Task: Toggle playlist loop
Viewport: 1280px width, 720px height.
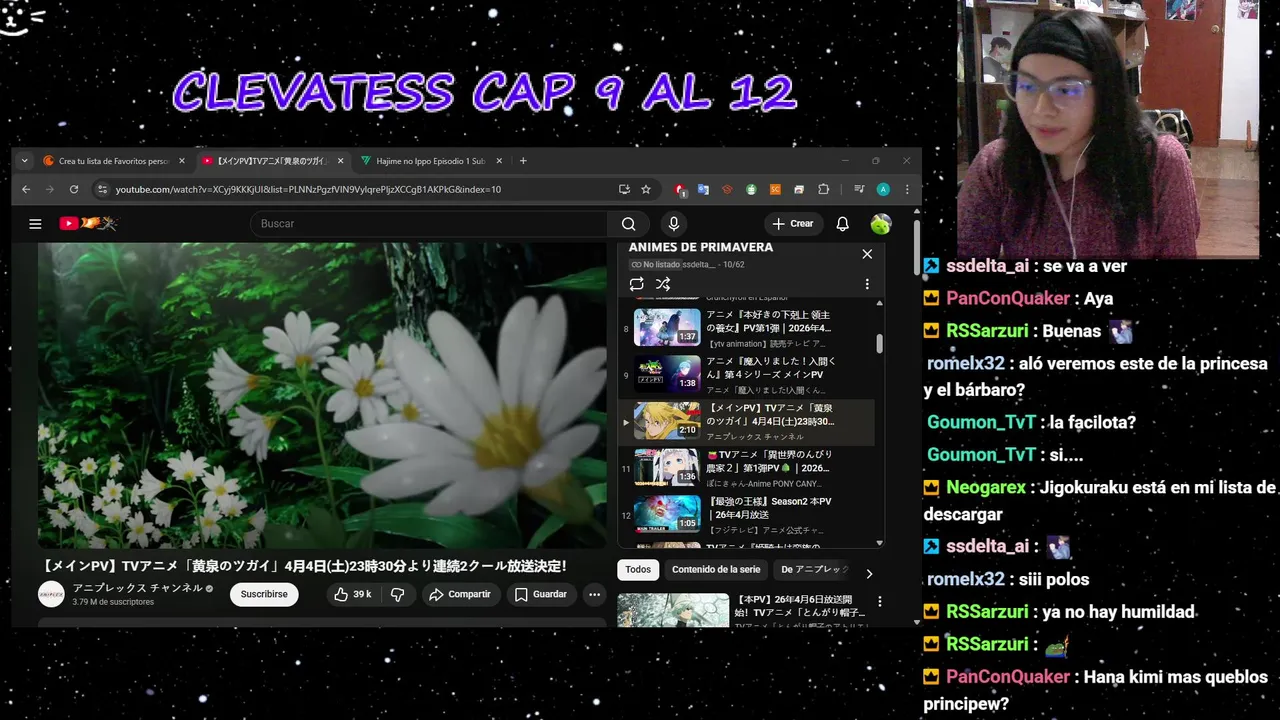Action: tap(637, 284)
